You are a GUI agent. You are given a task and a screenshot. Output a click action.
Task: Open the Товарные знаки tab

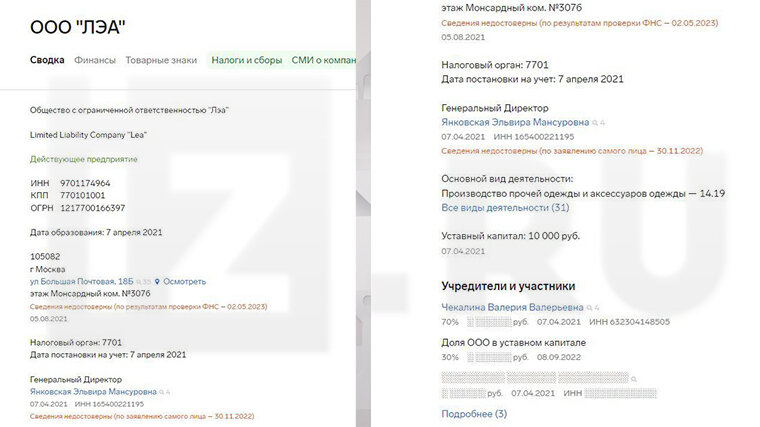pyautogui.click(x=161, y=60)
